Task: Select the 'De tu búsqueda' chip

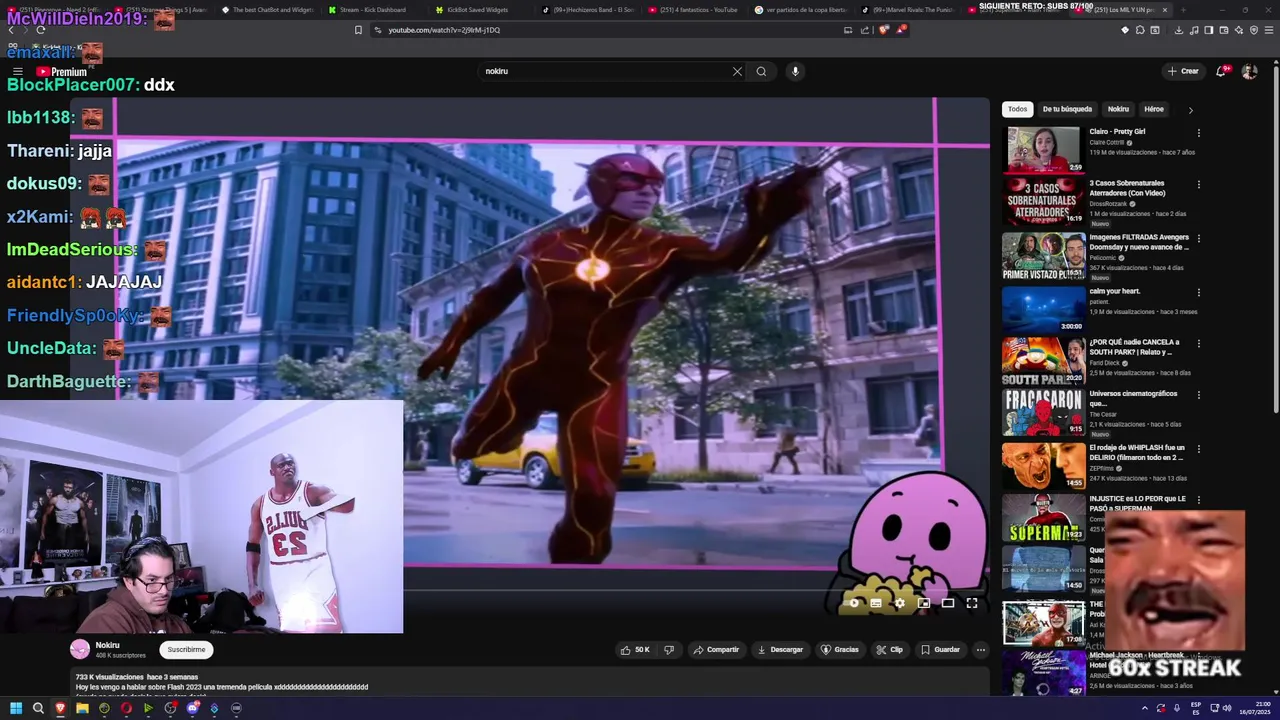Action: tap(1067, 109)
